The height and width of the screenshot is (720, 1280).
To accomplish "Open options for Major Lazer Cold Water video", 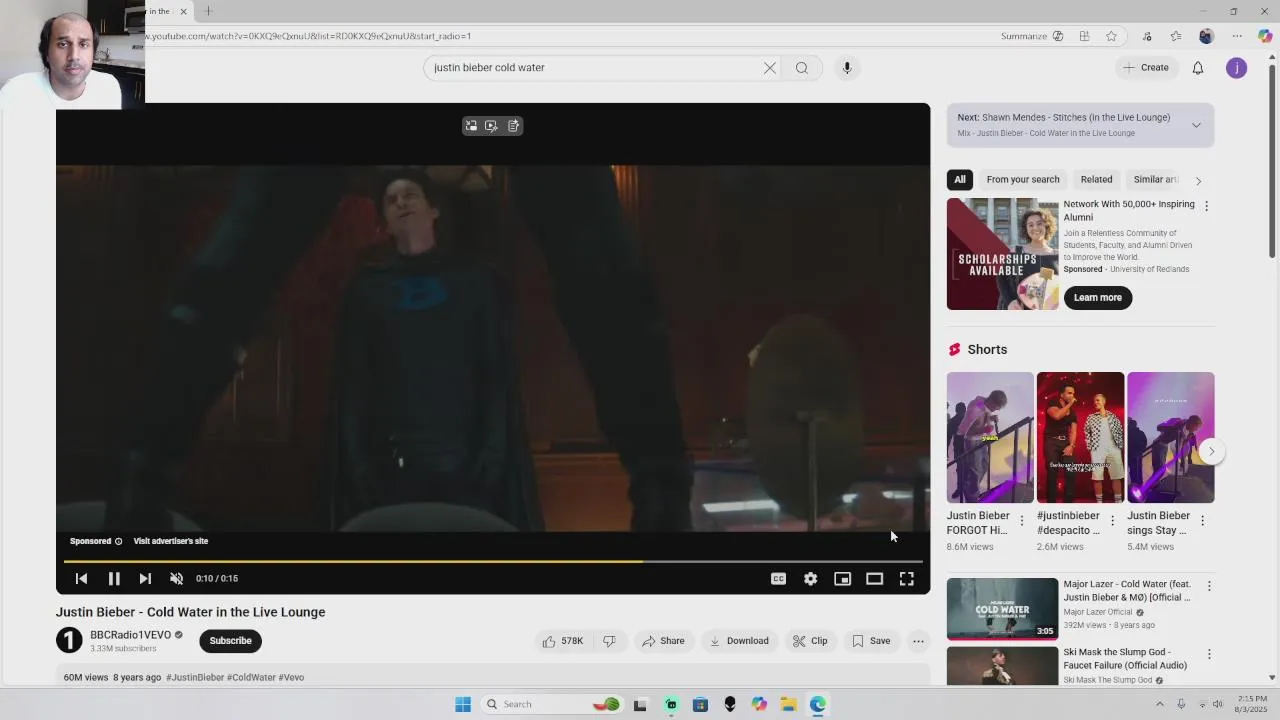I will point(1208,586).
